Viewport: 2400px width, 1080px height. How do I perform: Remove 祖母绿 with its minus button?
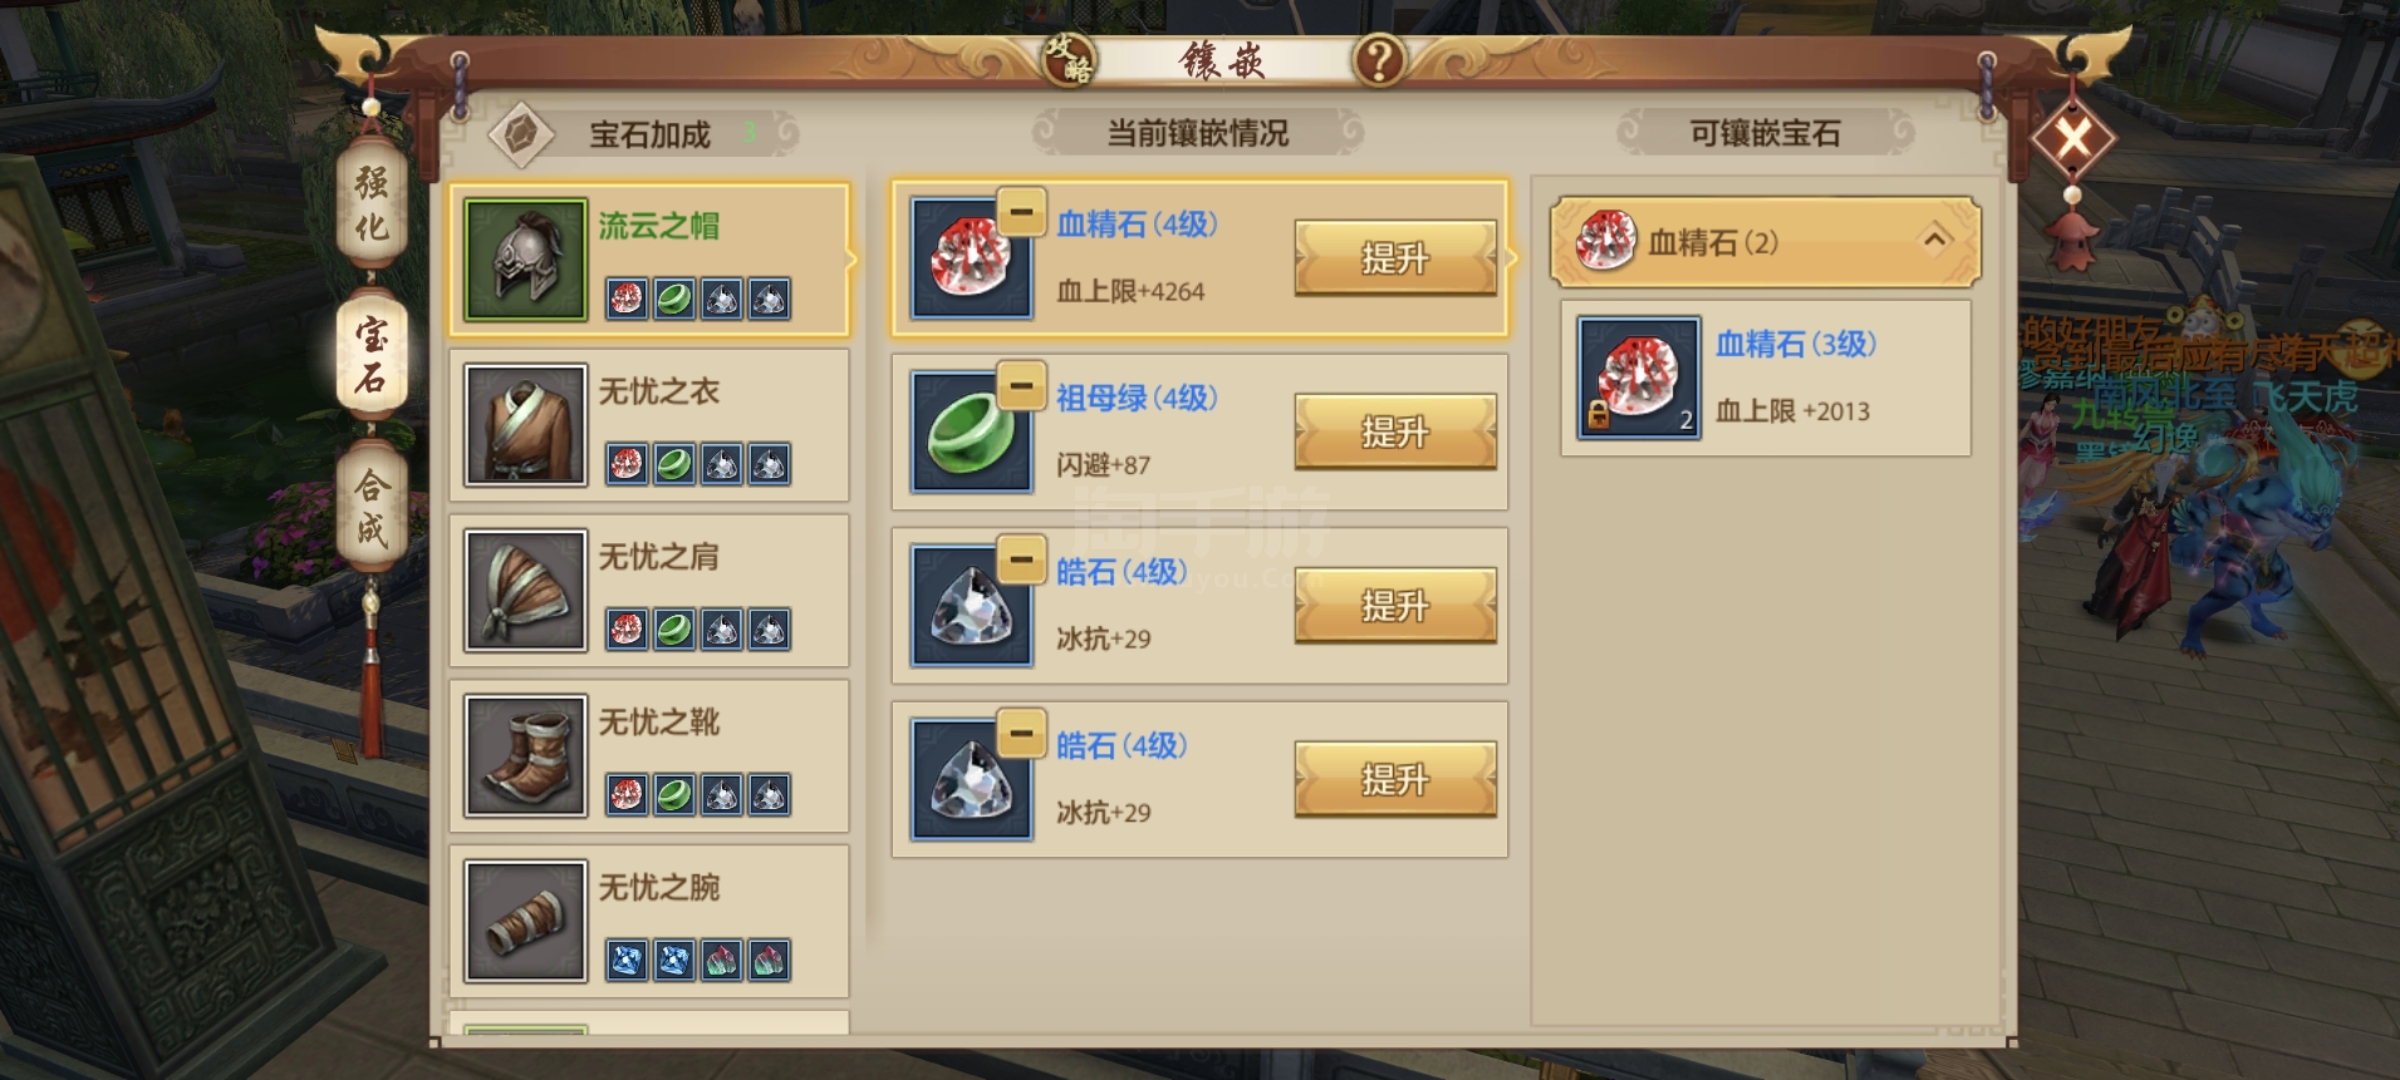(1021, 386)
